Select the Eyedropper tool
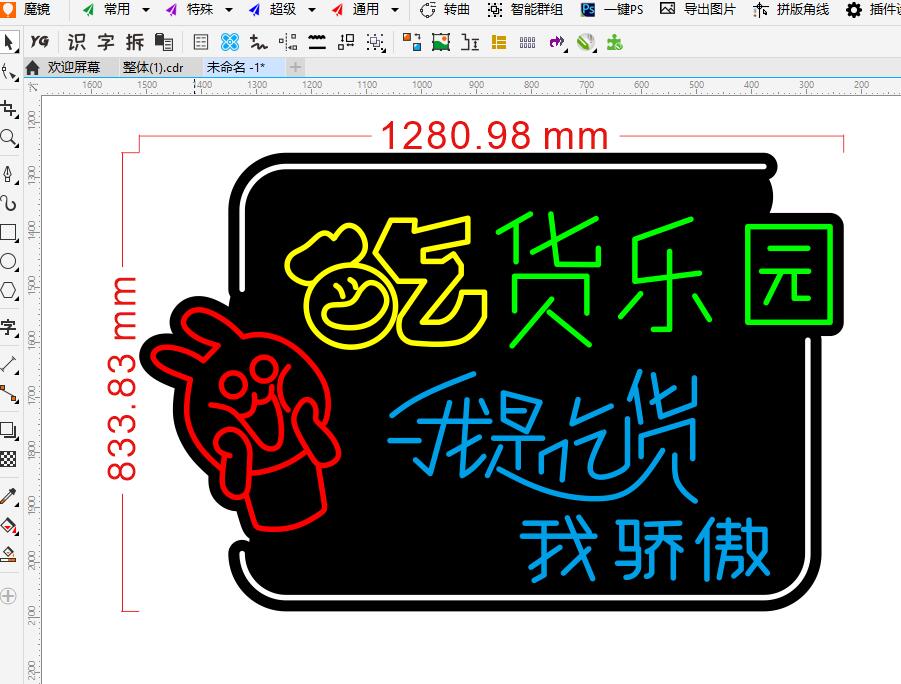The height and width of the screenshot is (684, 901). pos(9,496)
